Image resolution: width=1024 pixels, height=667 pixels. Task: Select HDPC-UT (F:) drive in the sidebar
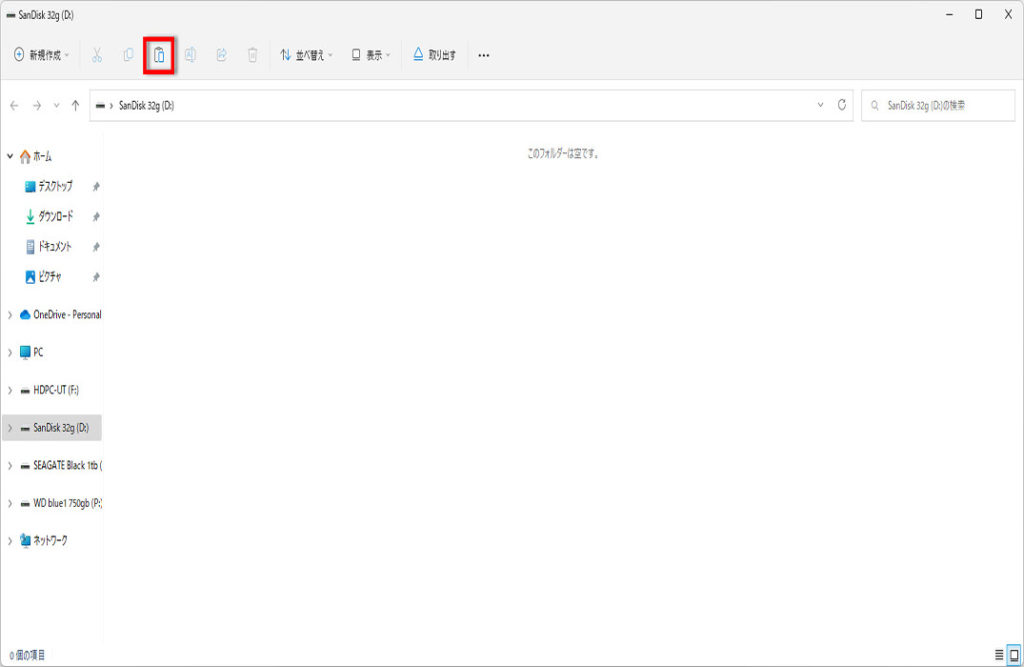56,390
